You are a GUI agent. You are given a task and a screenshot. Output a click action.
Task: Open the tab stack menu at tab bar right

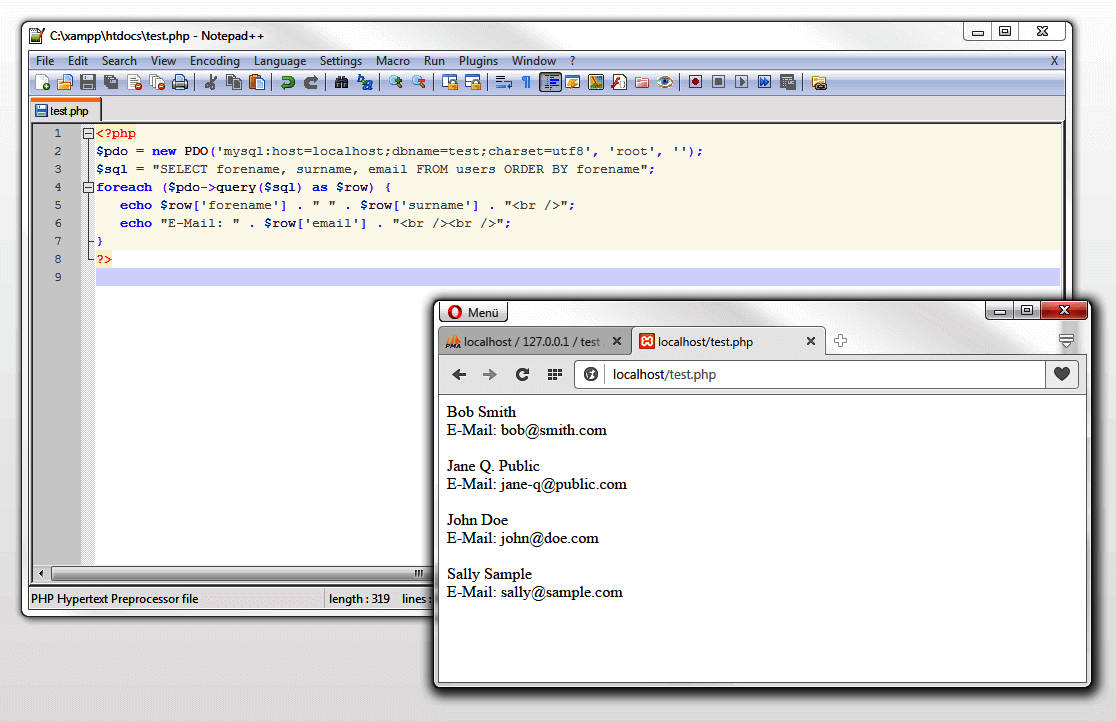[1066, 341]
